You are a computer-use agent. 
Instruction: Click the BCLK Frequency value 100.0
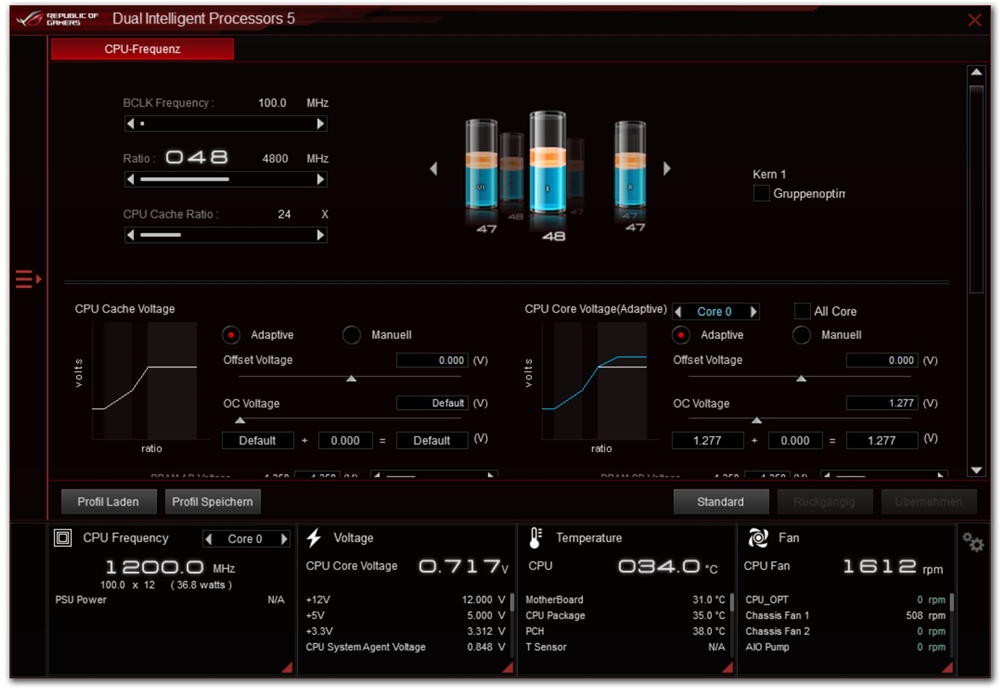click(x=272, y=103)
